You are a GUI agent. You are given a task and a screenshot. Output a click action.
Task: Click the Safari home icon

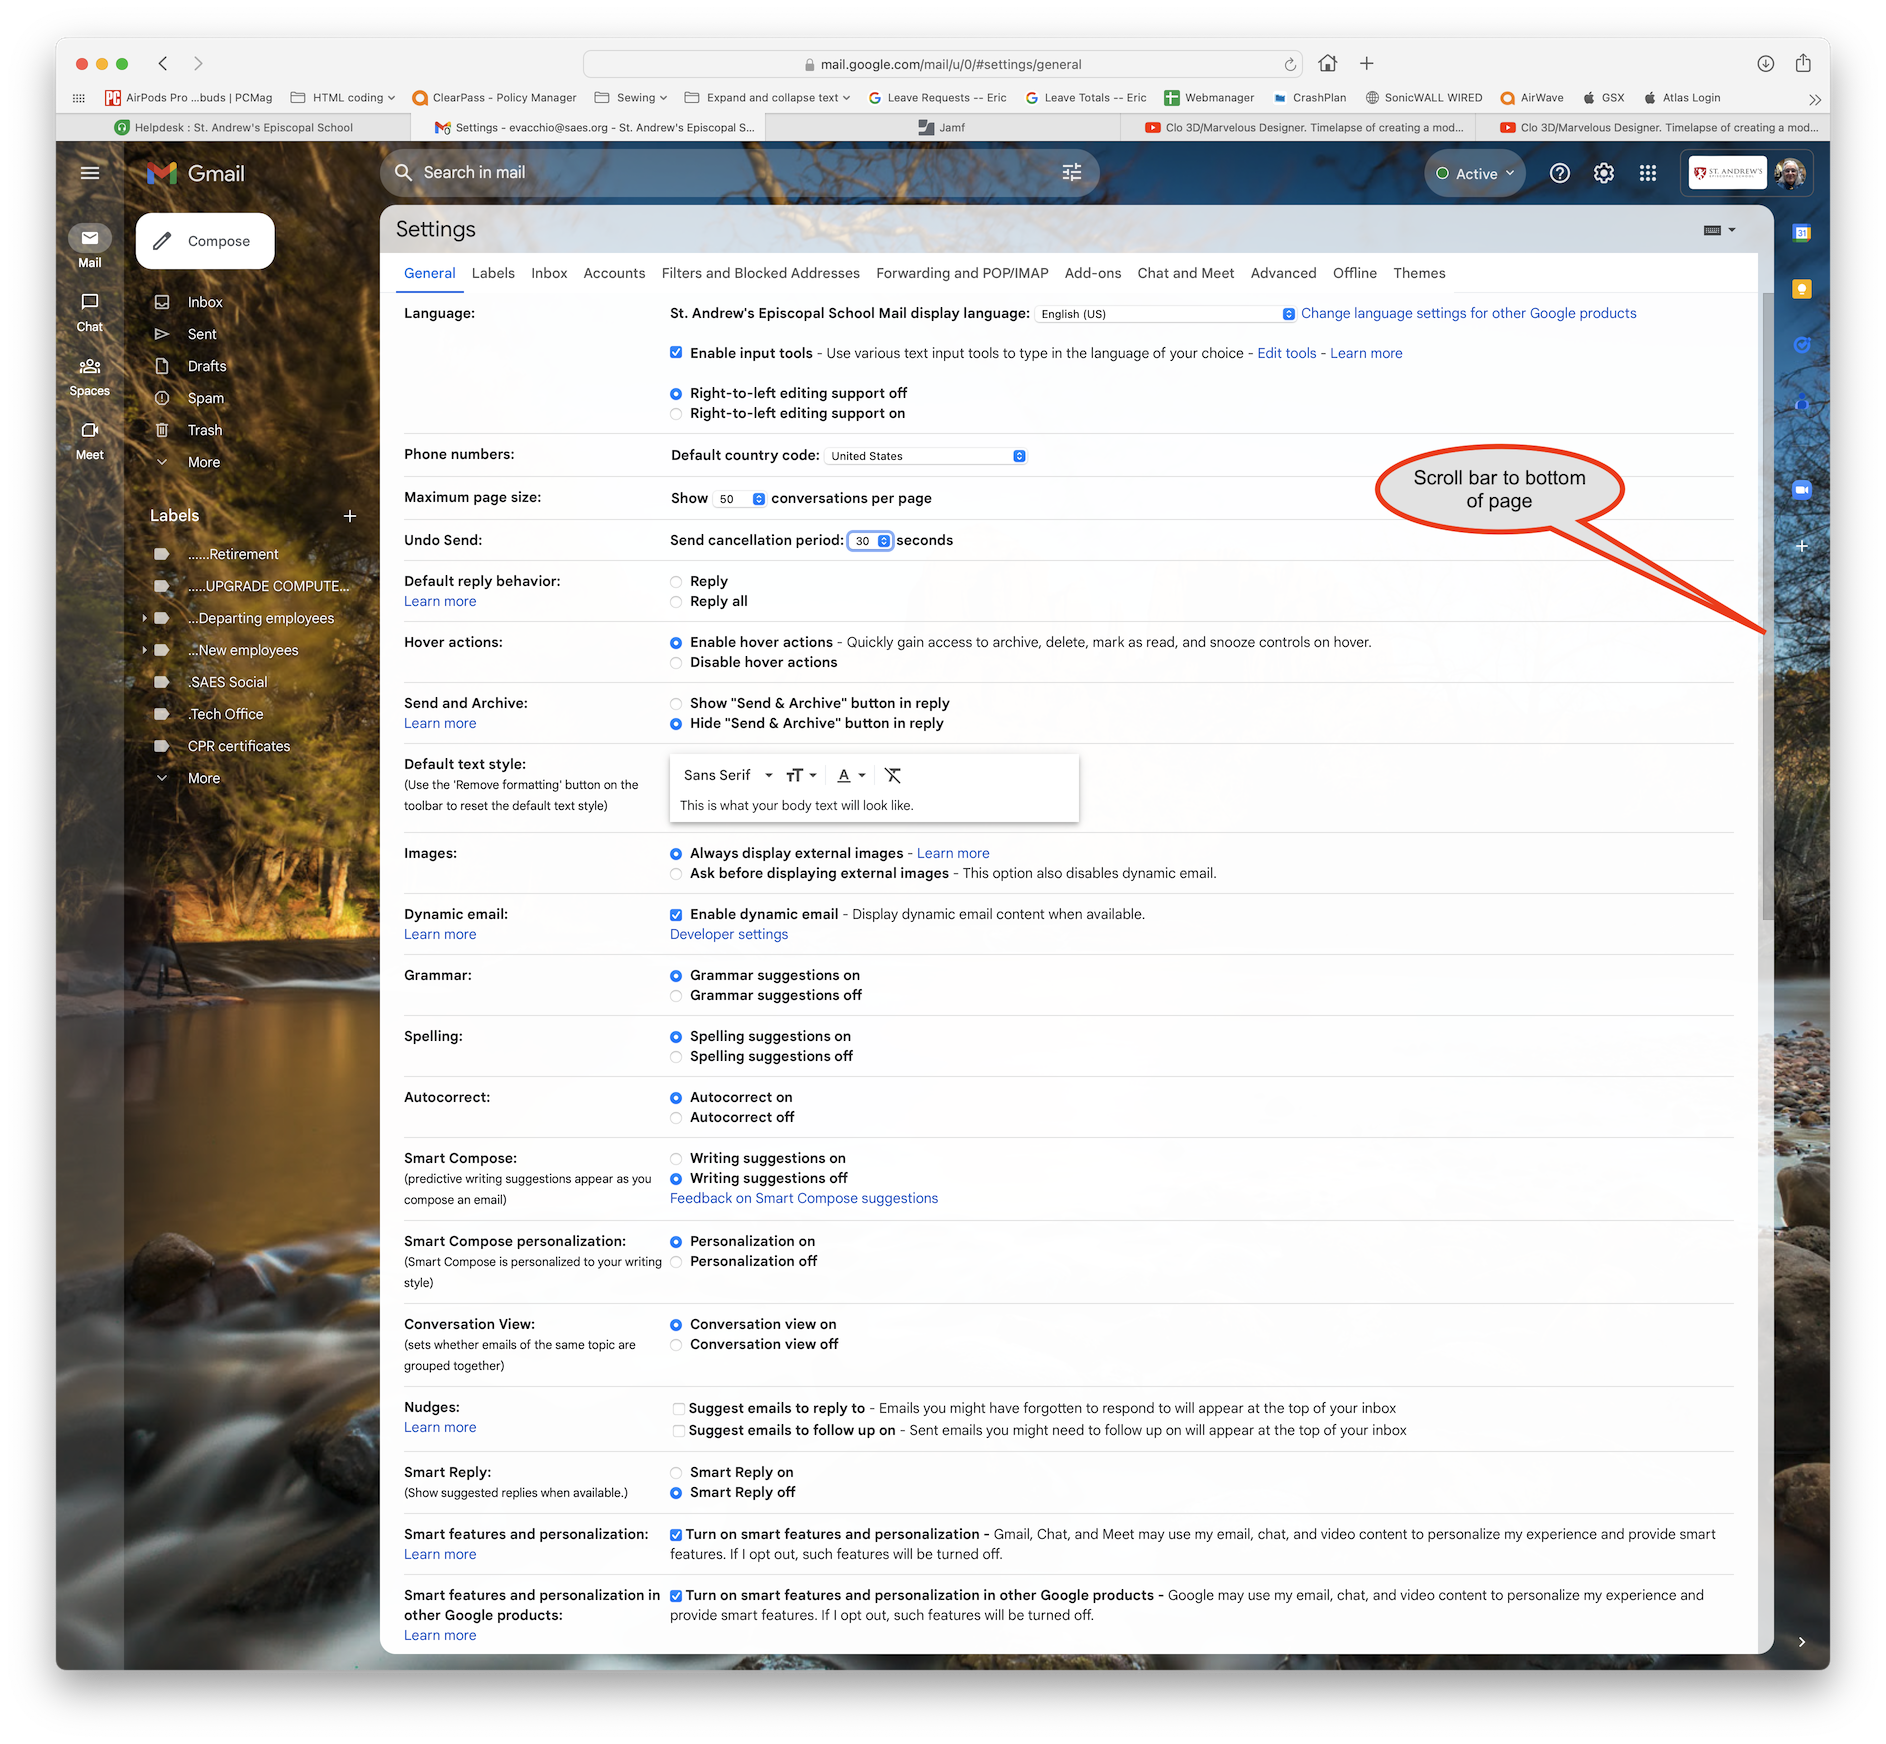(x=1328, y=63)
